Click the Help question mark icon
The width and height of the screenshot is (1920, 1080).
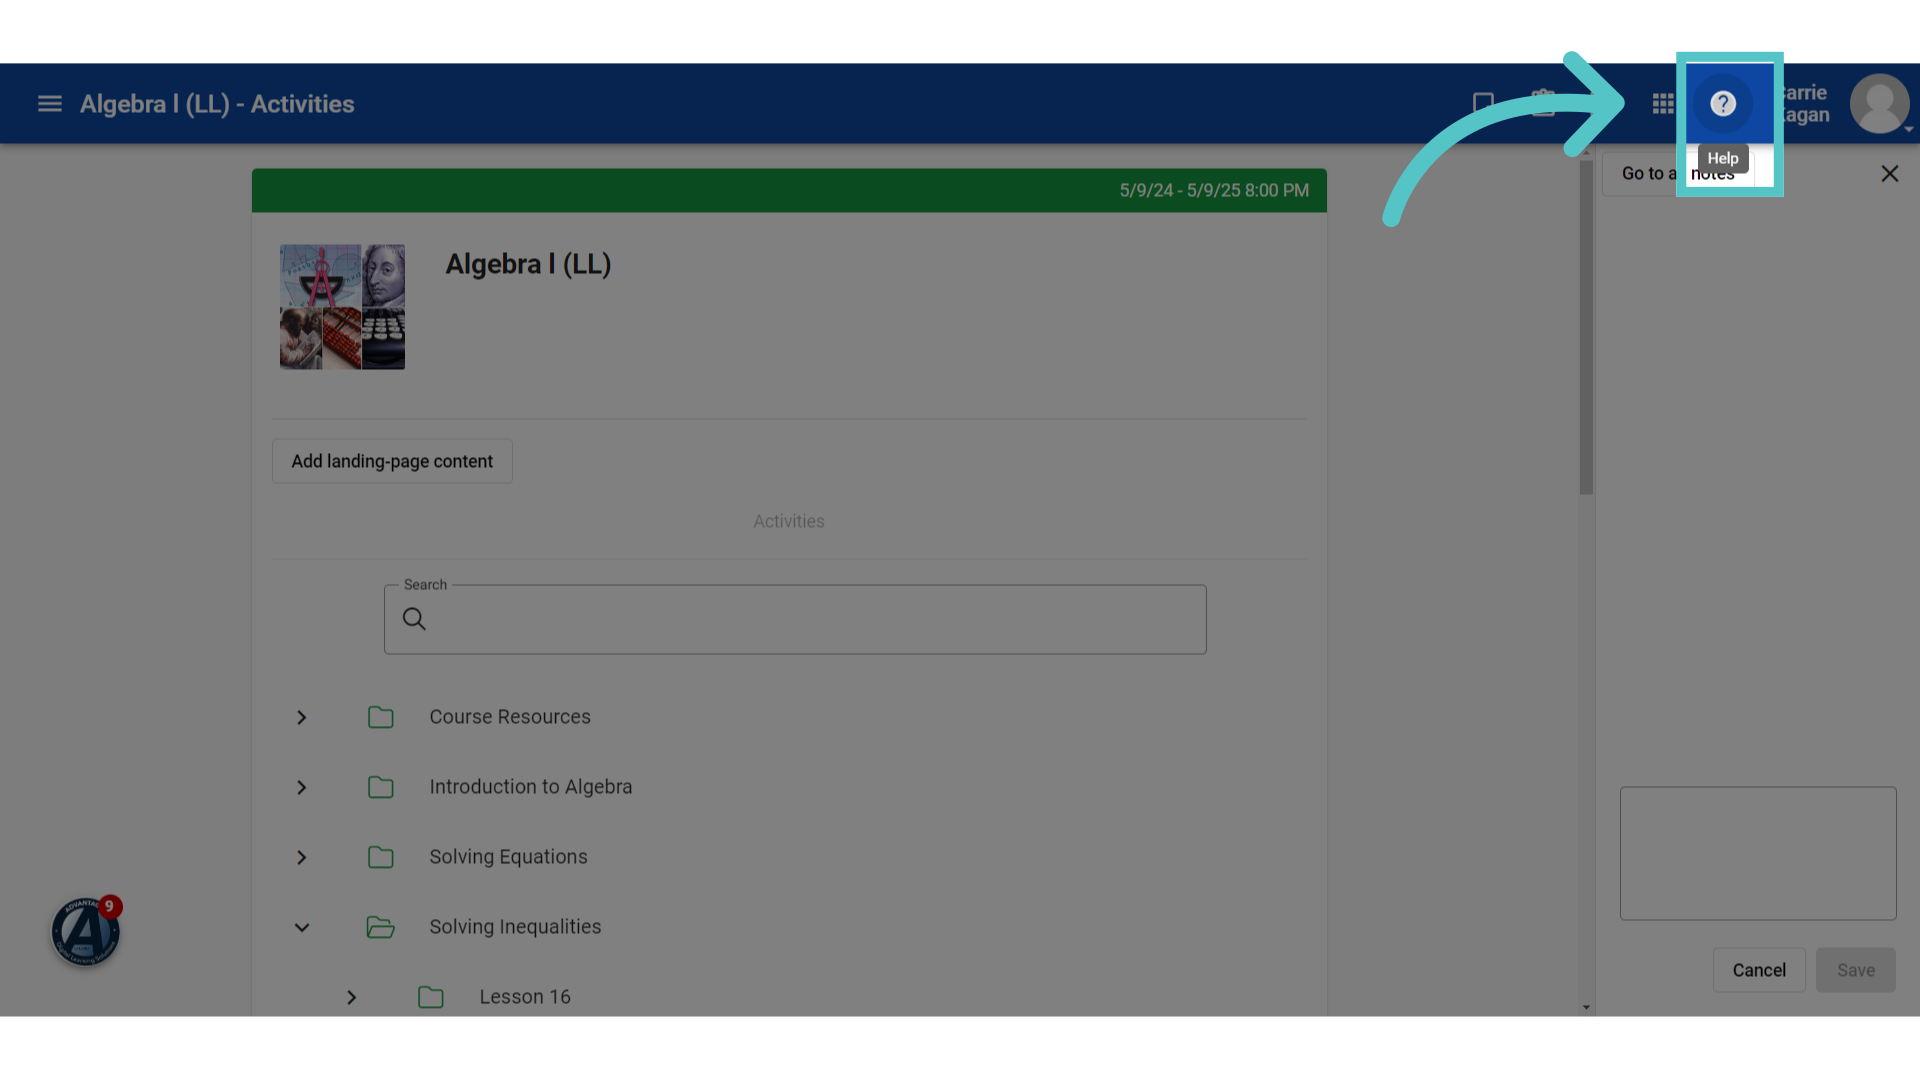[1722, 104]
